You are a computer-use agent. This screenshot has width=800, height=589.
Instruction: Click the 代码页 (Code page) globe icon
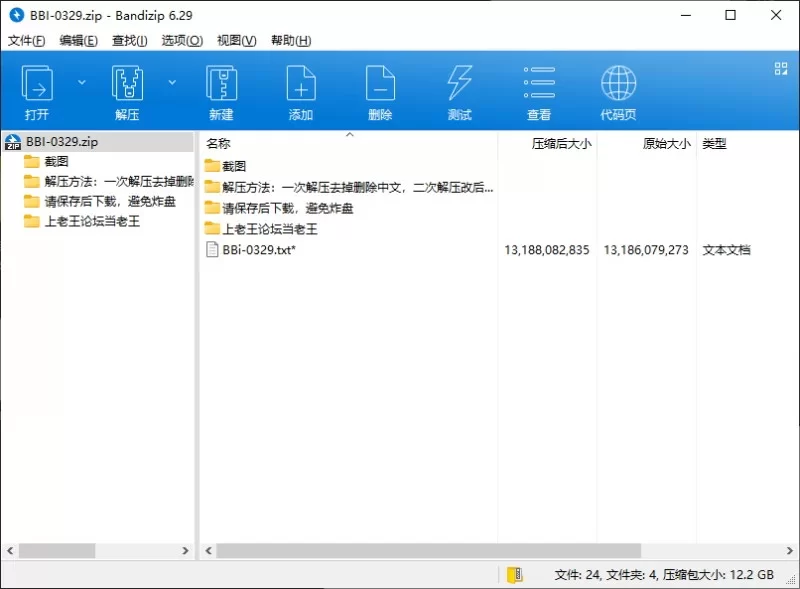(618, 83)
